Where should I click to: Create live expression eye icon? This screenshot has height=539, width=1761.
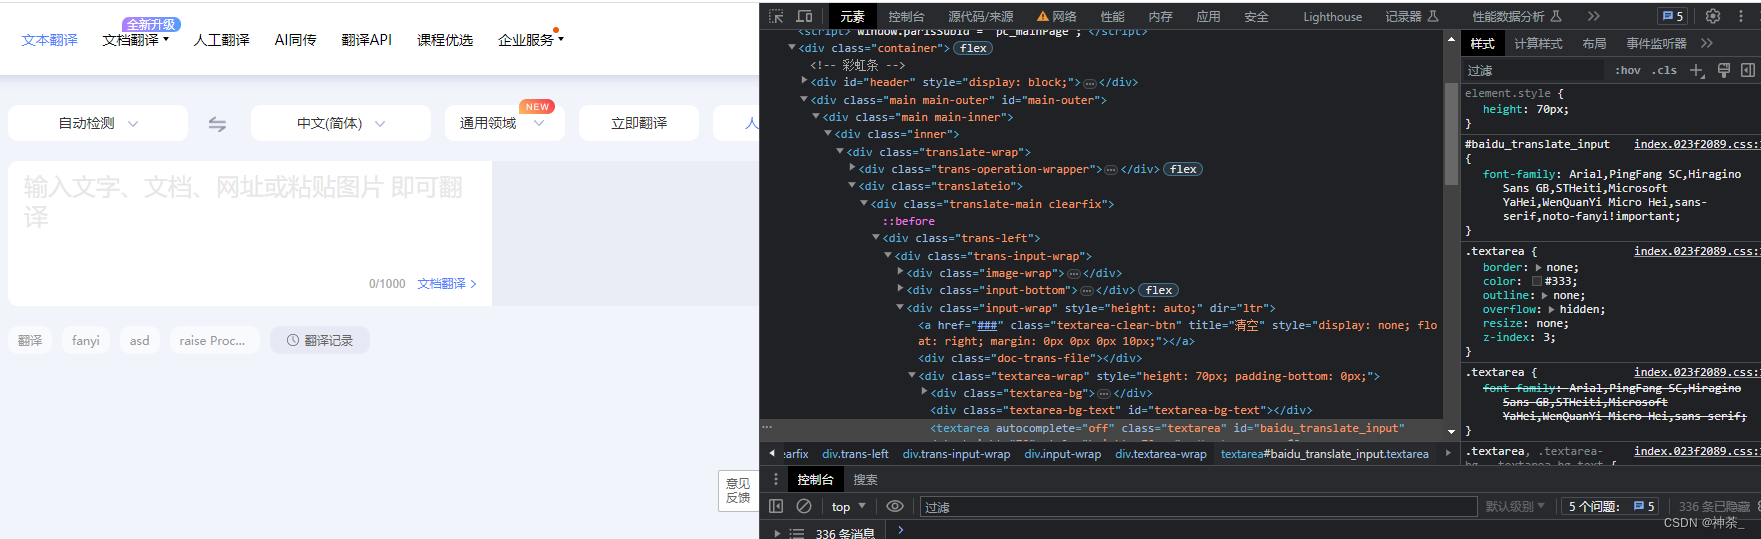pyautogui.click(x=895, y=506)
